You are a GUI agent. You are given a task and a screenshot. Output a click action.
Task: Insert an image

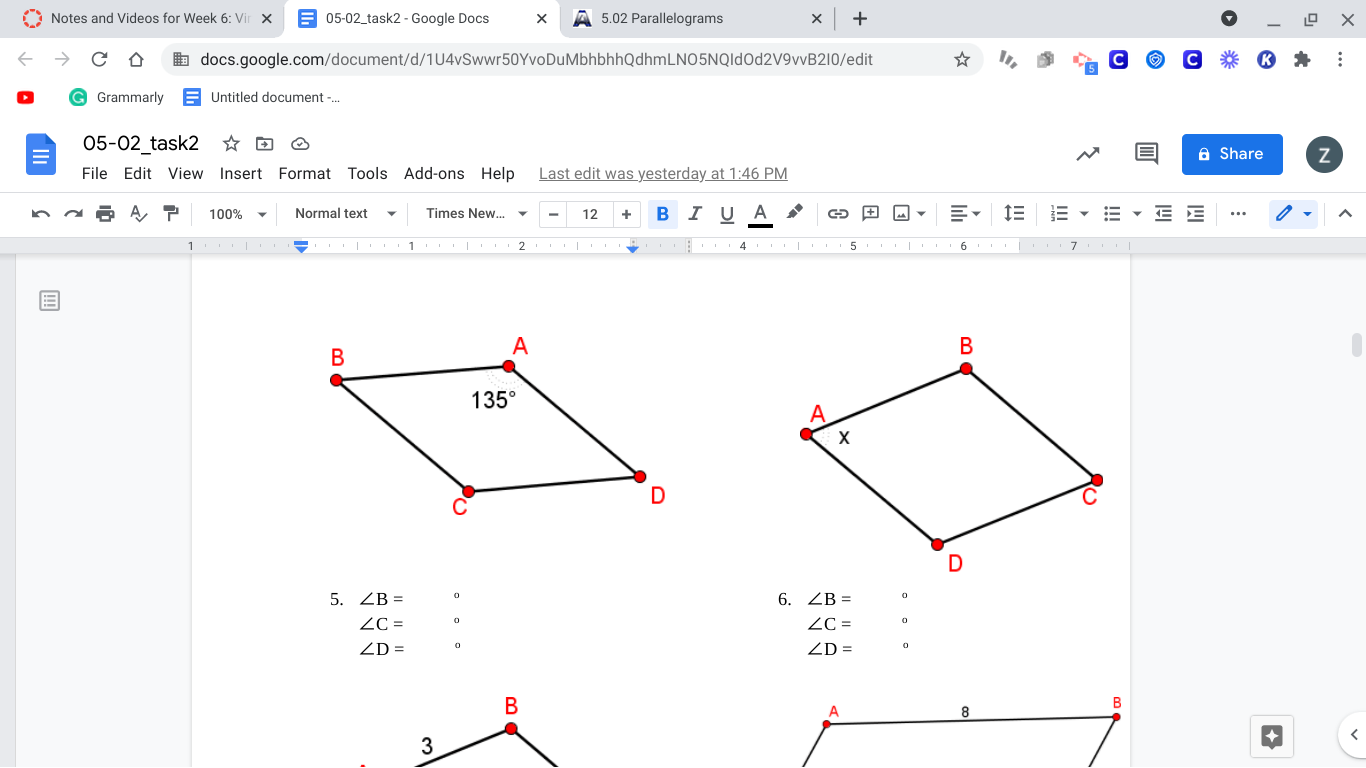tap(902, 214)
